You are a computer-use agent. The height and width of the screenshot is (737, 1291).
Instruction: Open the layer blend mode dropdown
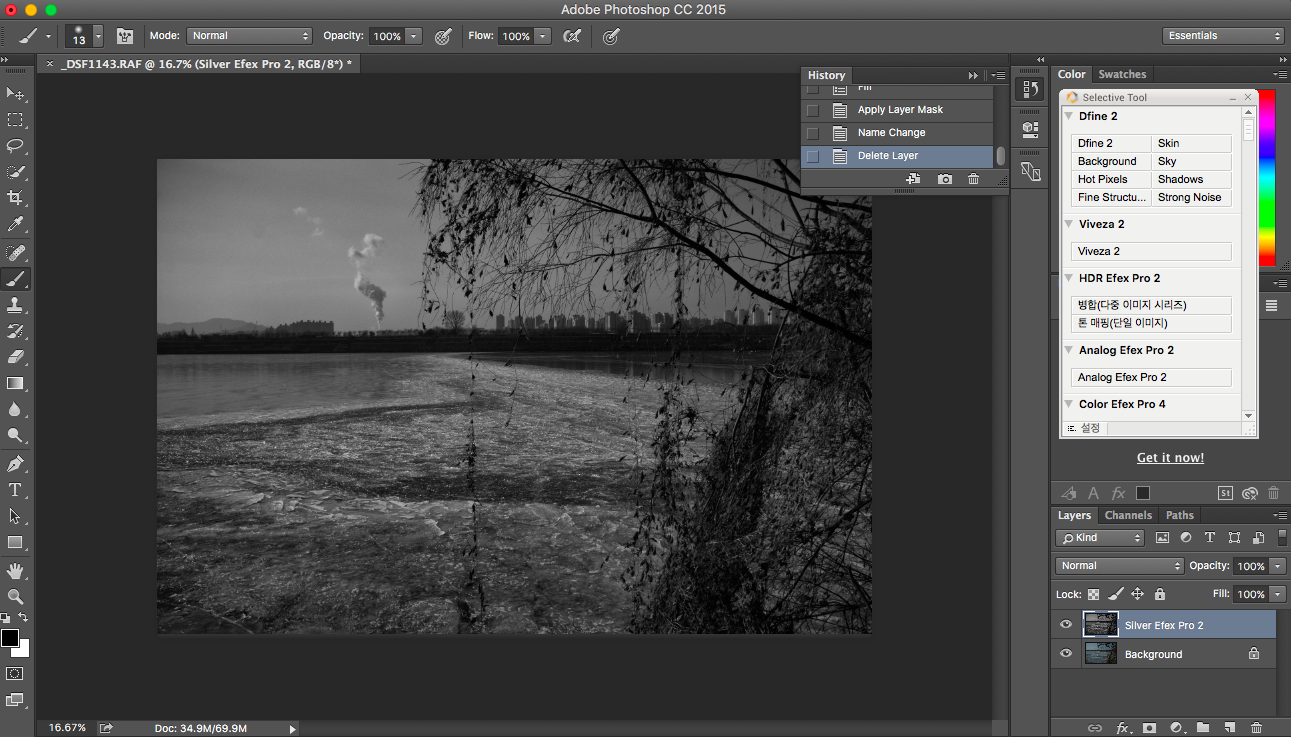pos(1120,566)
